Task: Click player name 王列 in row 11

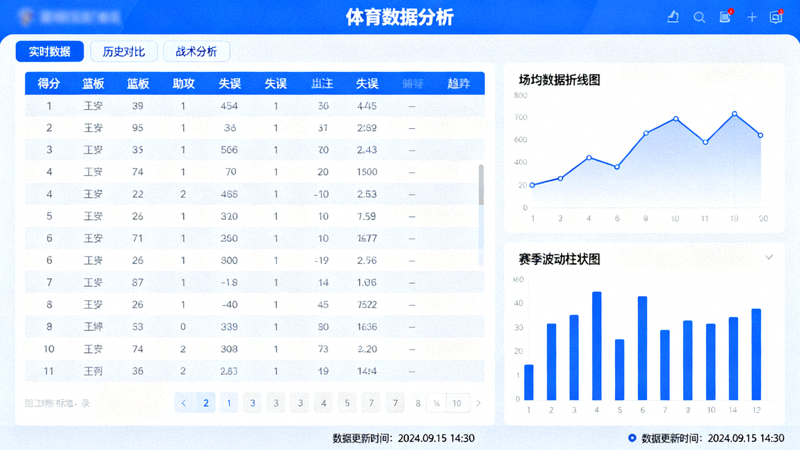Action: click(x=93, y=371)
